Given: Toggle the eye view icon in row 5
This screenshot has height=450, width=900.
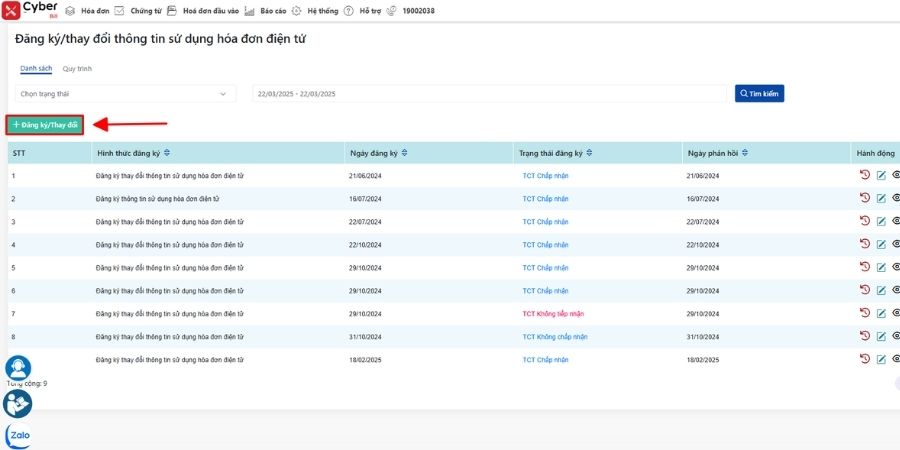Looking at the screenshot, I should (x=896, y=267).
